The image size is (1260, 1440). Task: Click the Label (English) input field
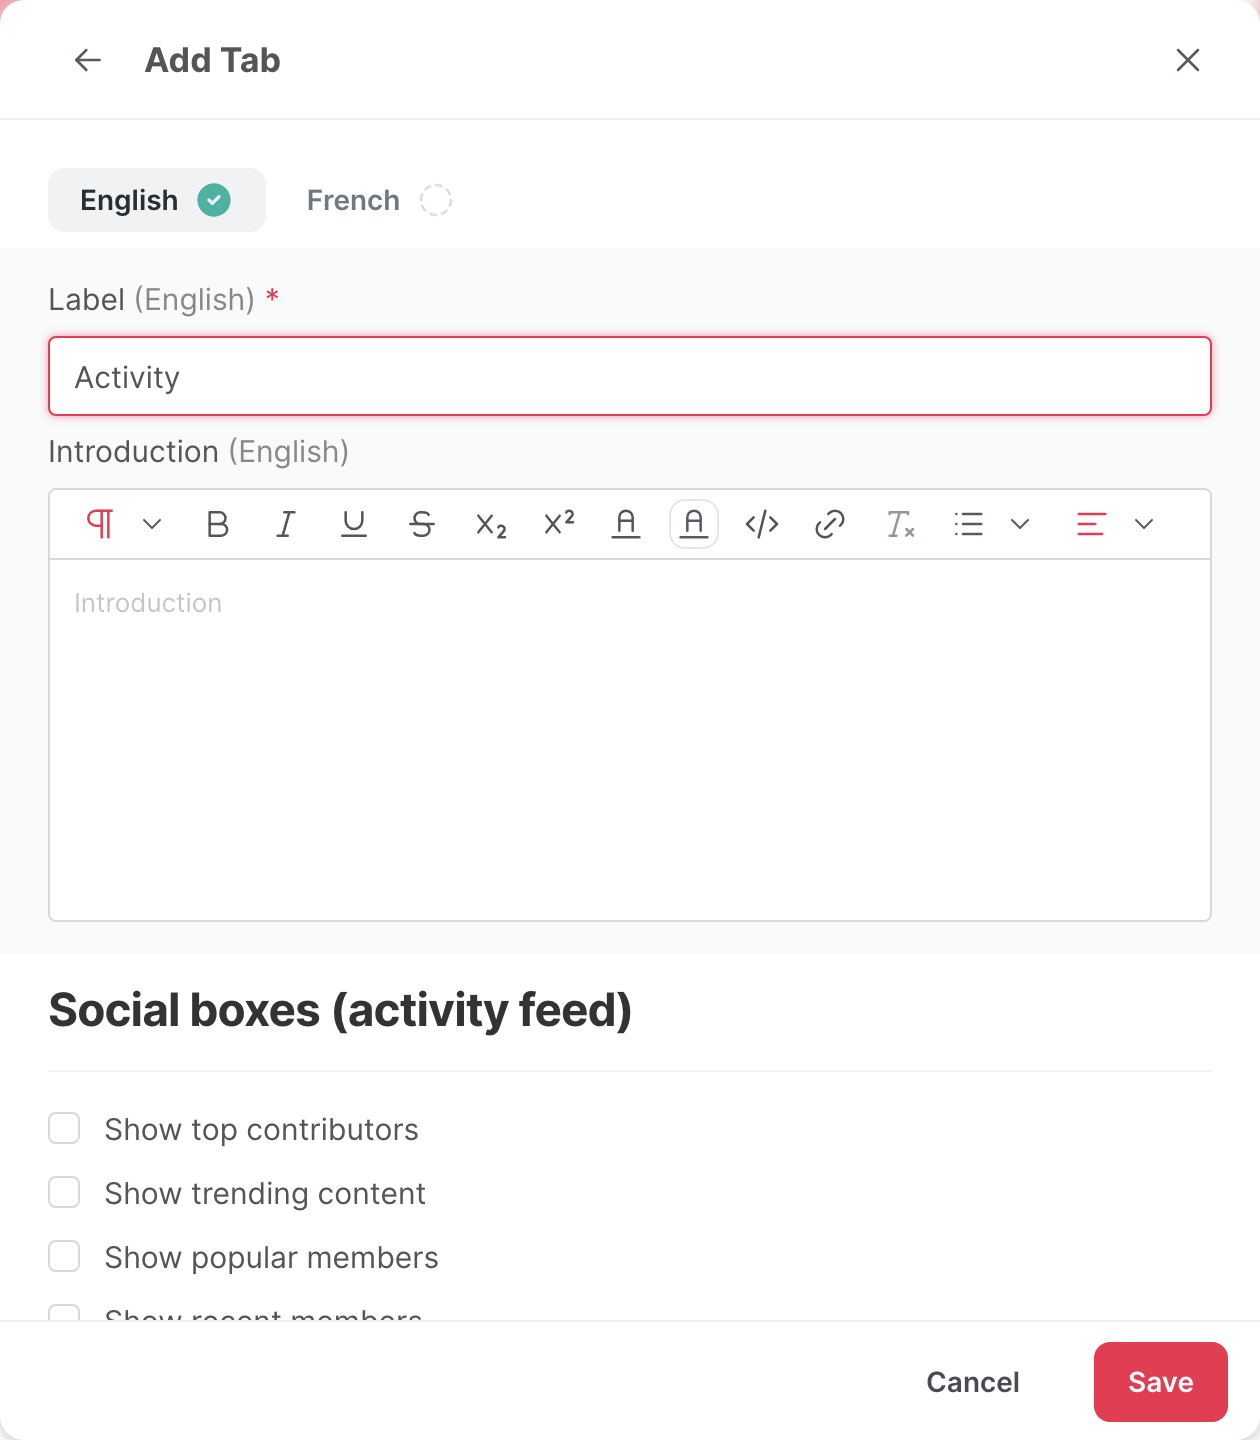(x=630, y=376)
